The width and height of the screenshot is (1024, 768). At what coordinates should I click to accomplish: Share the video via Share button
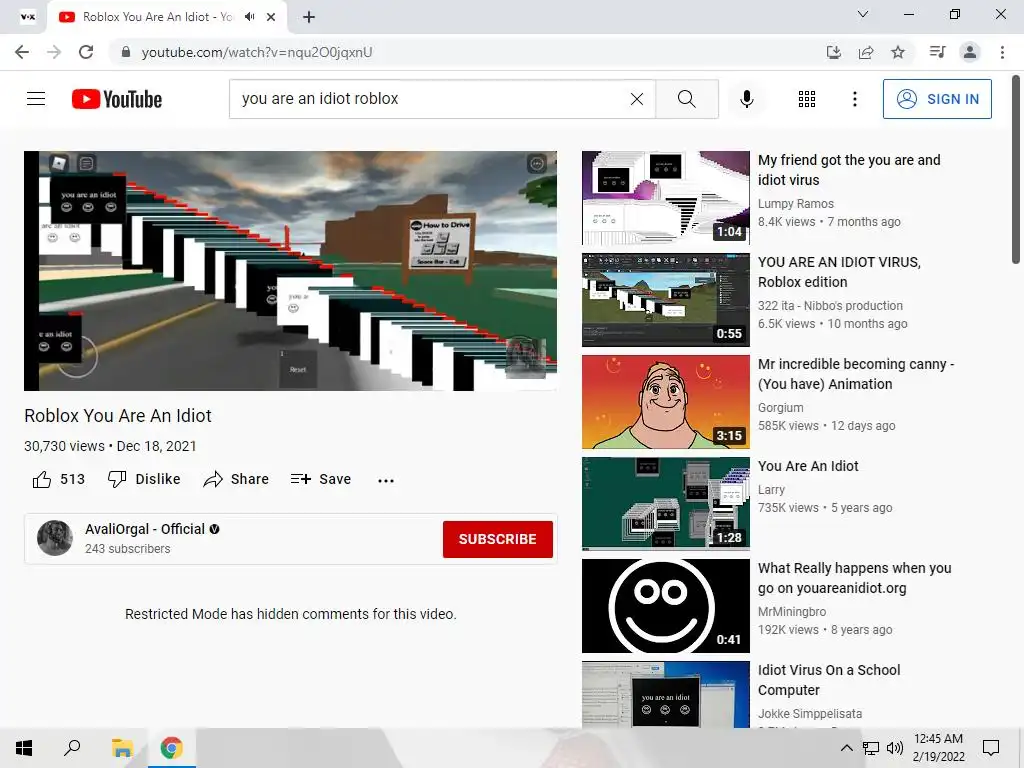point(236,479)
